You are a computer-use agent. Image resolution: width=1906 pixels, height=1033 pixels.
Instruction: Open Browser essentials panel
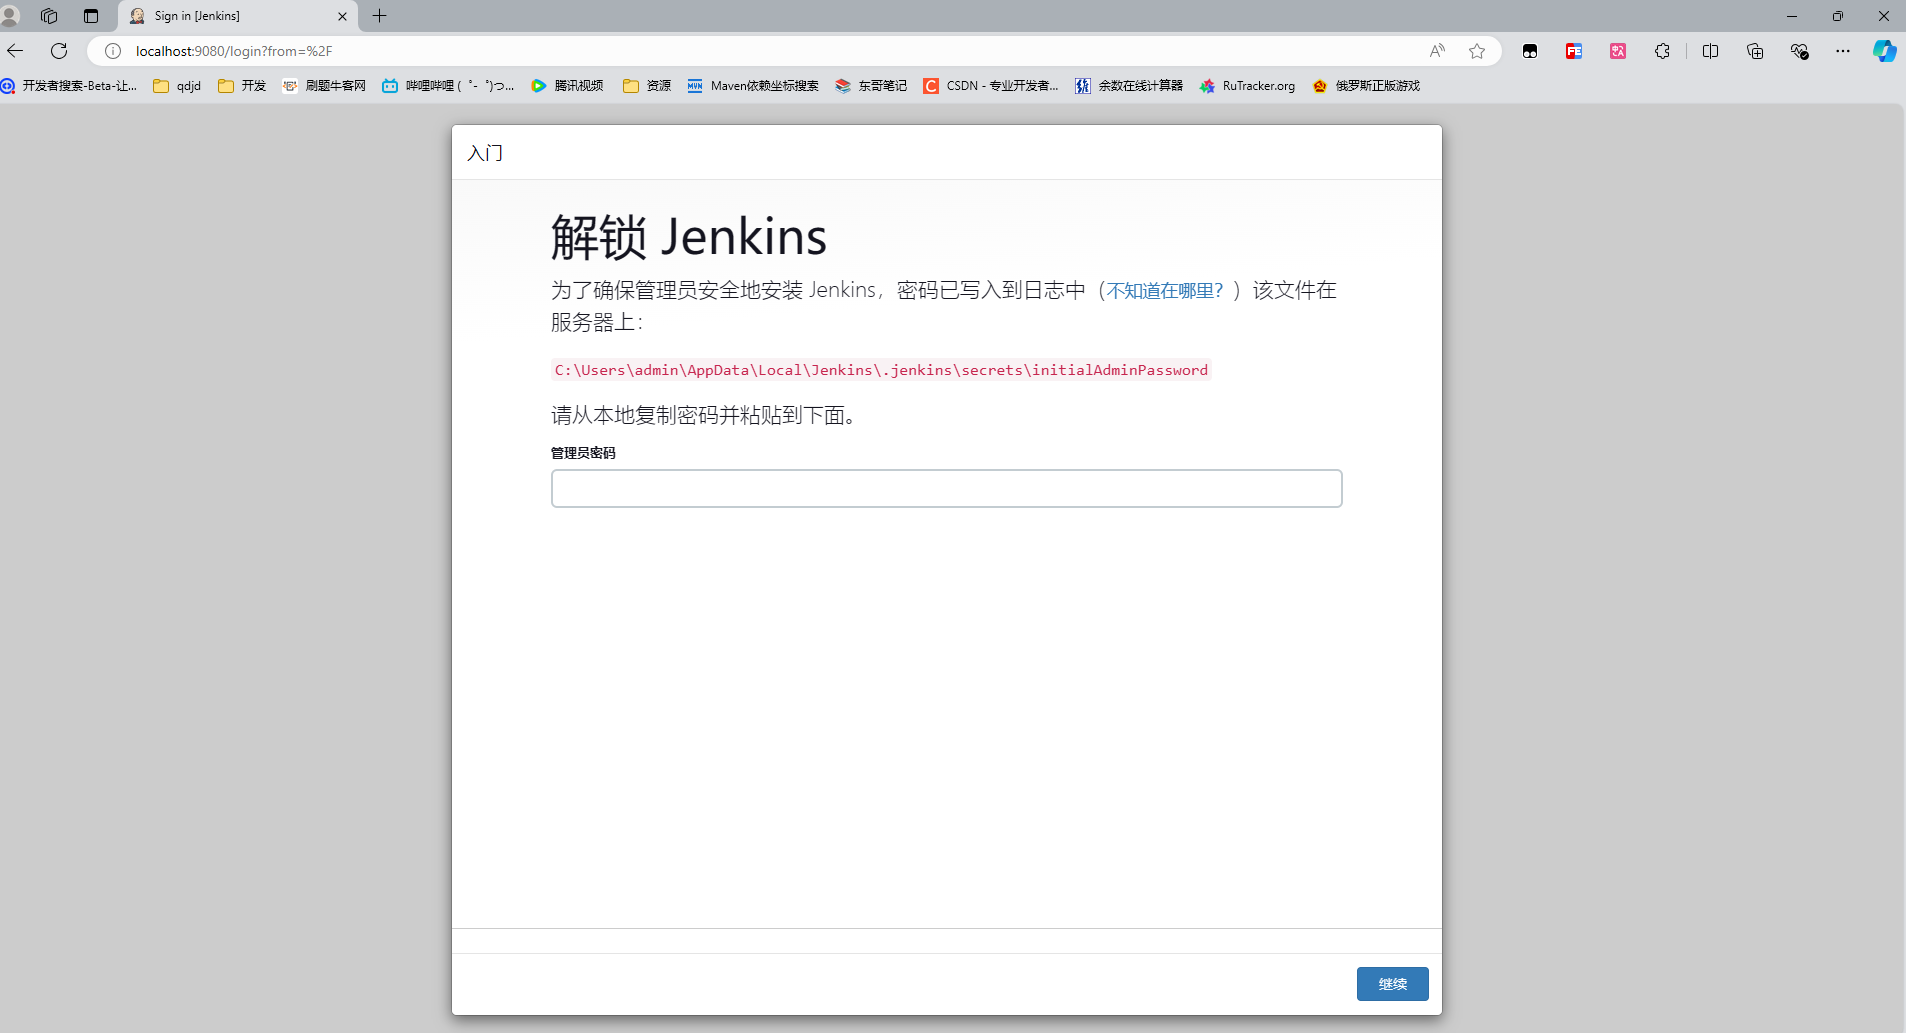coord(1800,51)
